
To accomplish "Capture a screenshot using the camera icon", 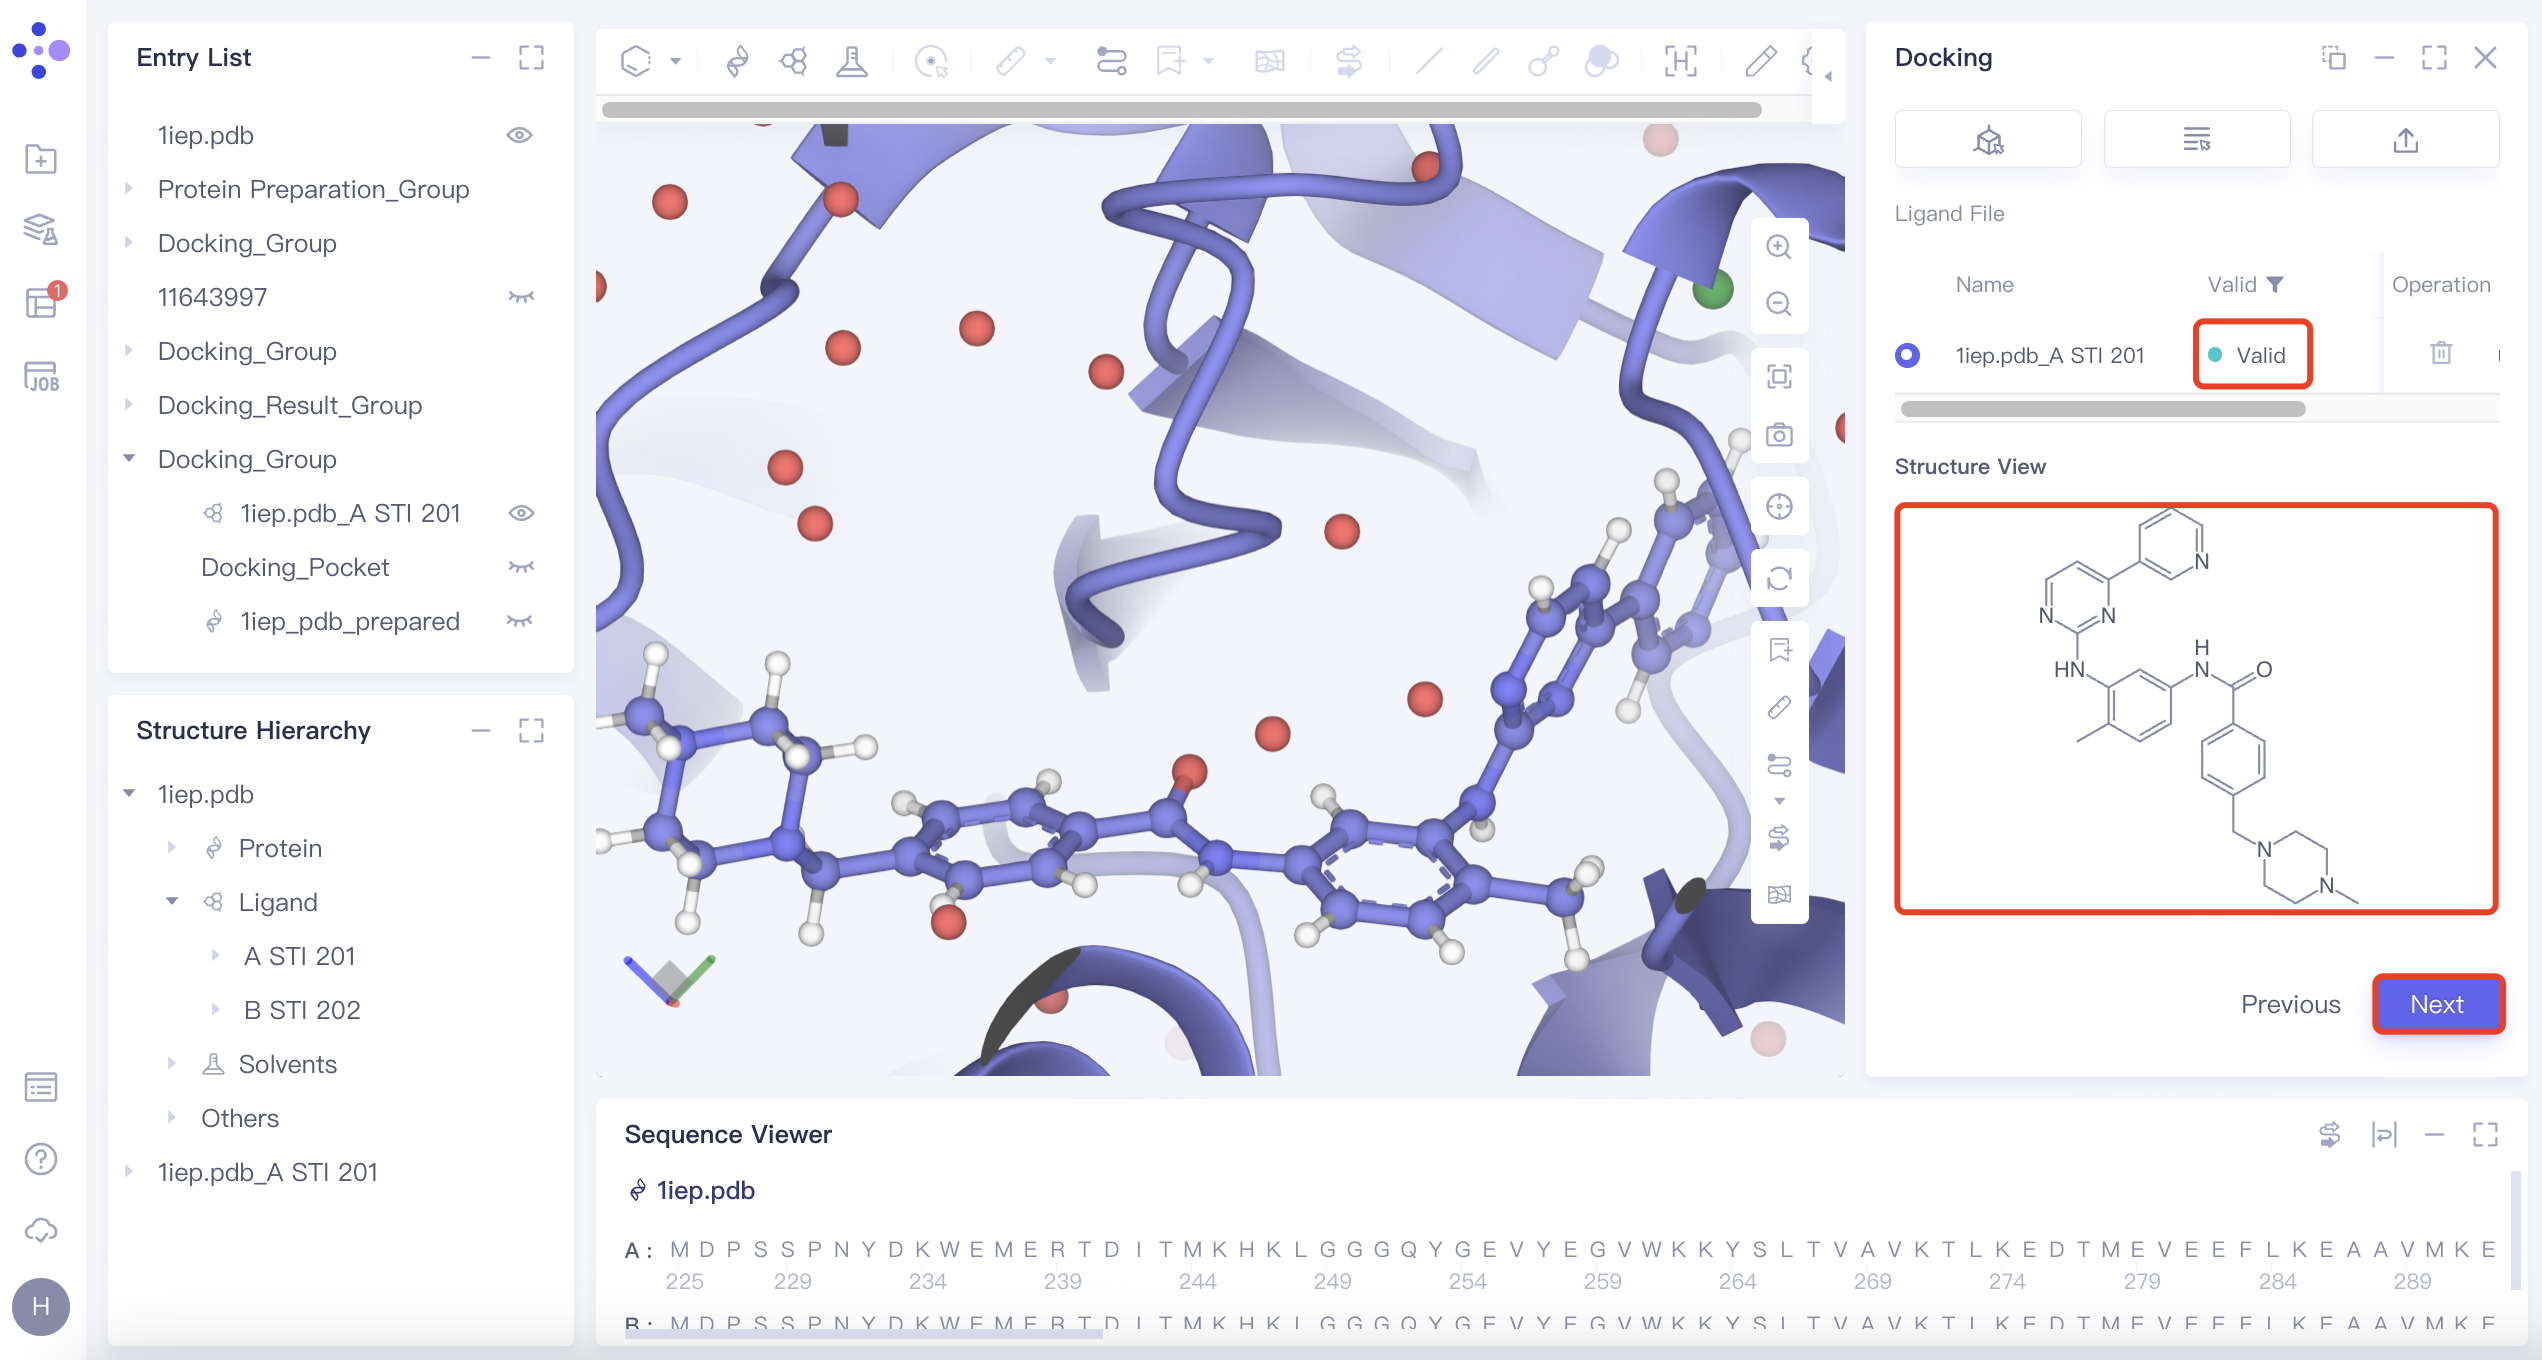I will point(1779,435).
